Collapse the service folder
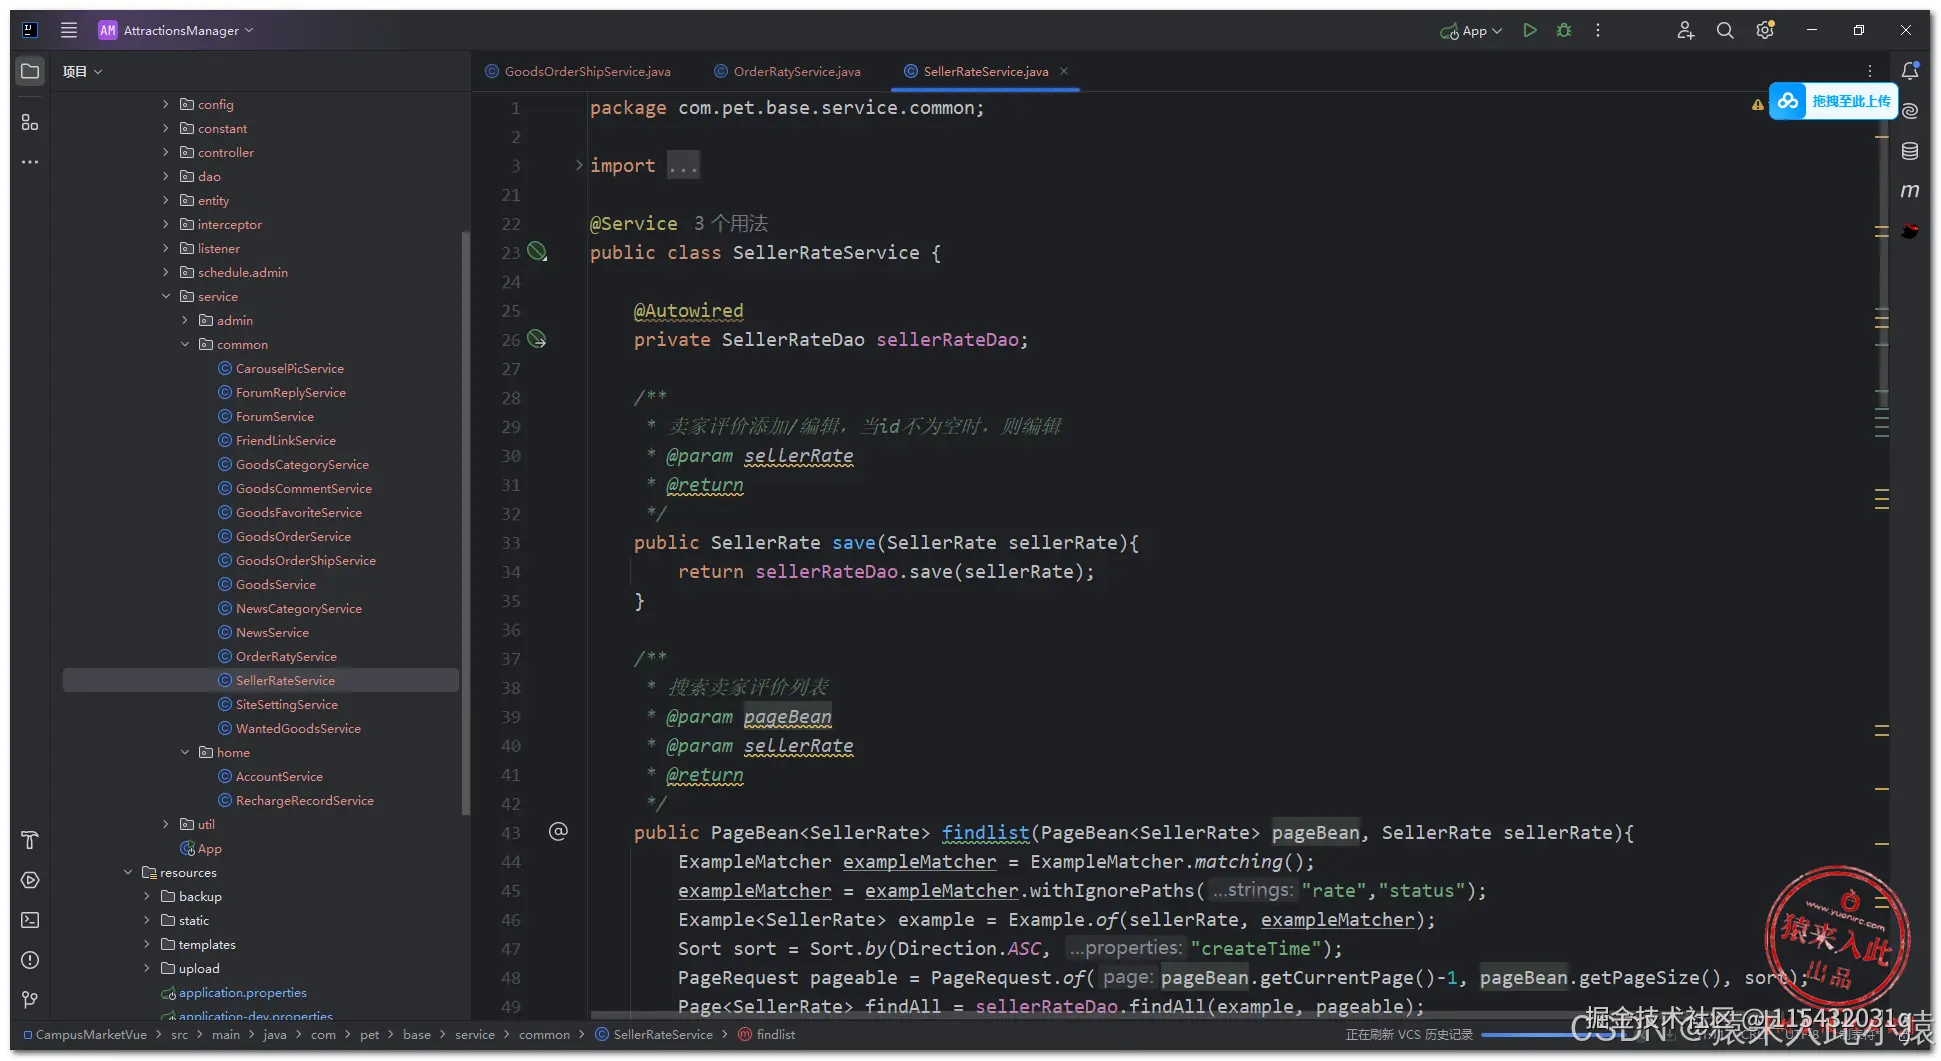The height and width of the screenshot is (1061, 1941). point(166,296)
